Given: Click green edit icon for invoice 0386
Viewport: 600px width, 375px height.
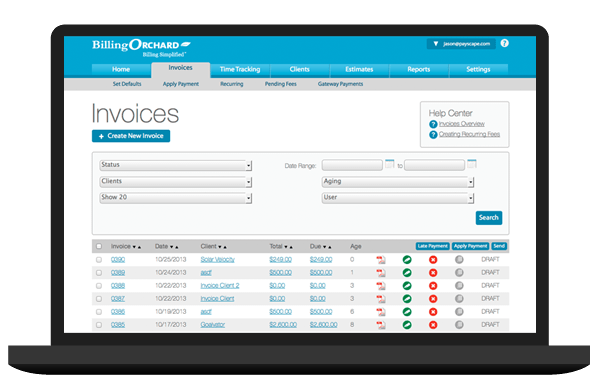Looking at the screenshot, I should point(407,312).
